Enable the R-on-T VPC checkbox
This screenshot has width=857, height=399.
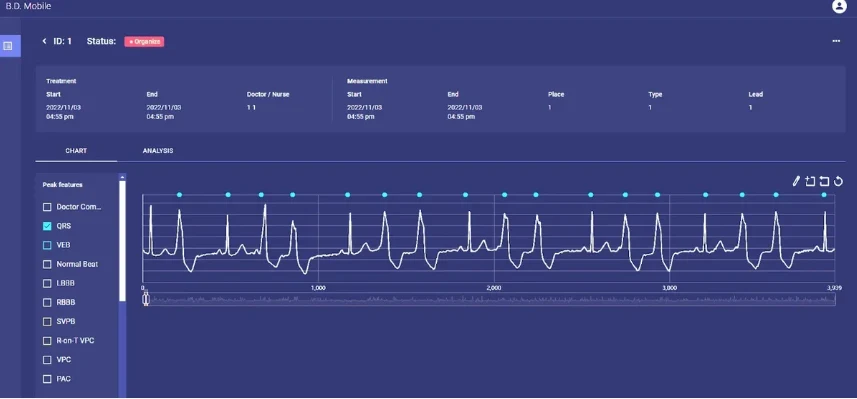click(x=47, y=341)
